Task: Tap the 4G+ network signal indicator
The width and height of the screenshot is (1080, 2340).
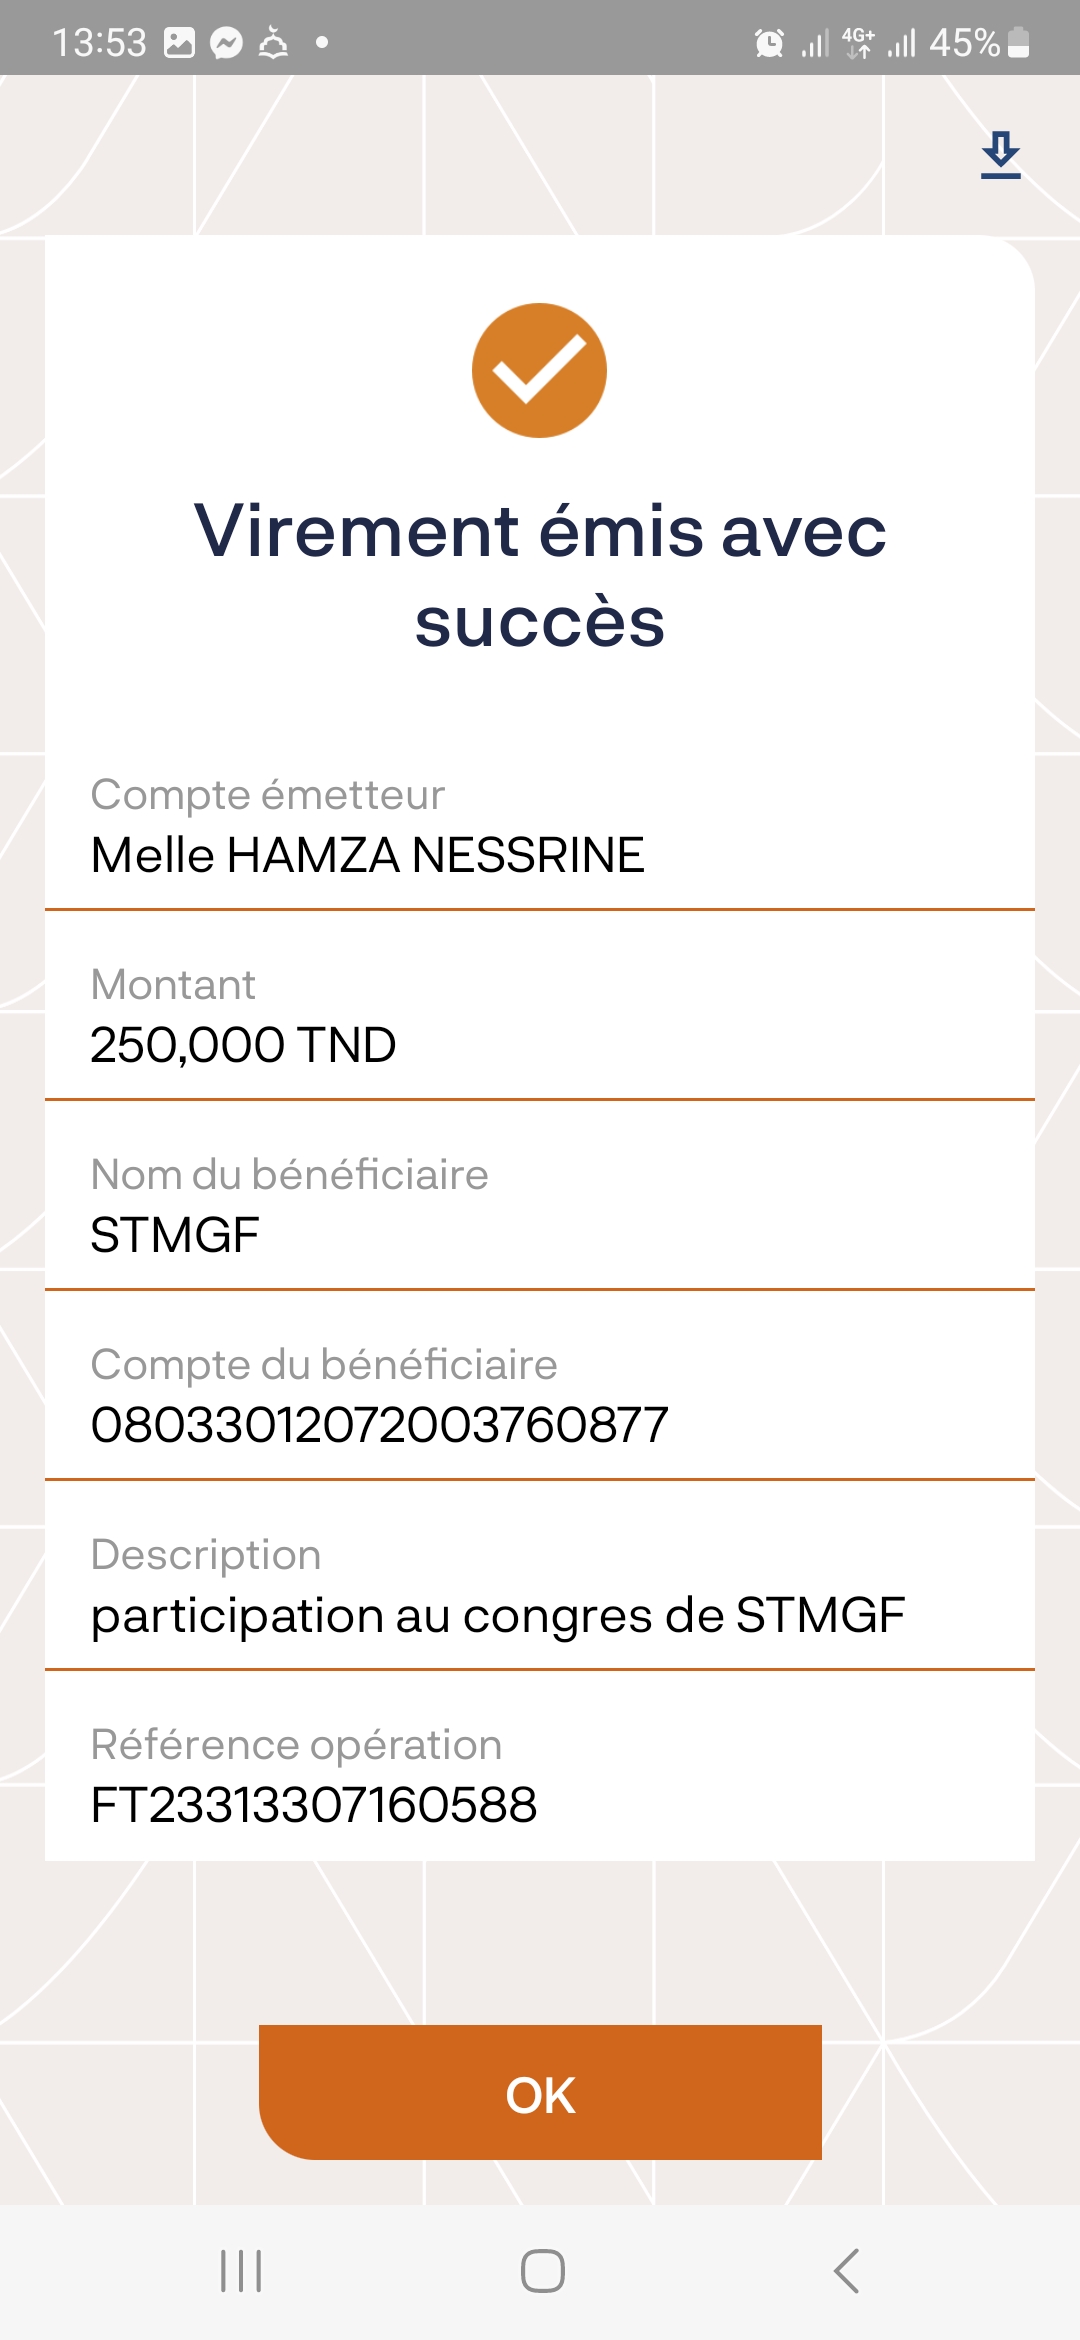Action: pos(858,43)
